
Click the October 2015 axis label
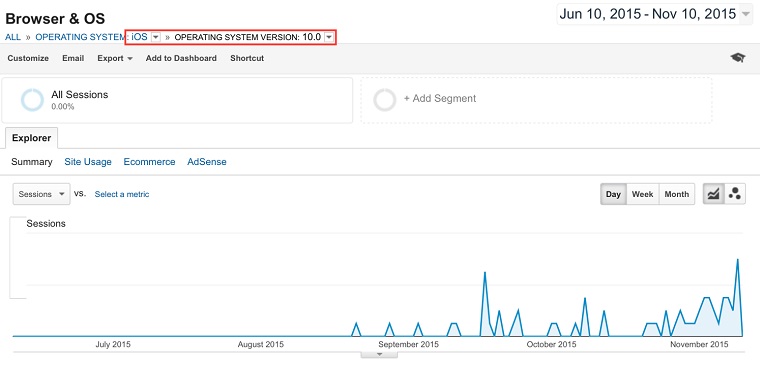click(x=552, y=345)
